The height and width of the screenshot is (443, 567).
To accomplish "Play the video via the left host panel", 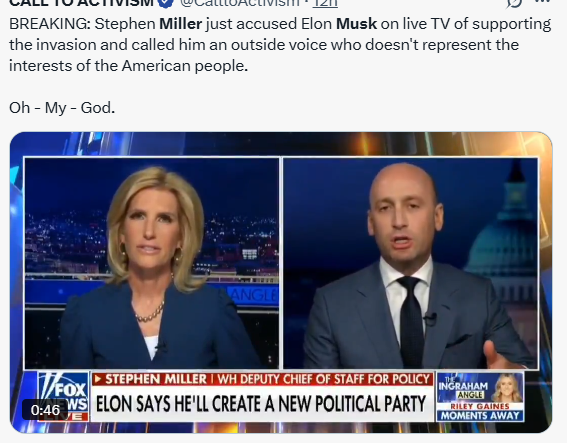I will 152,263.
